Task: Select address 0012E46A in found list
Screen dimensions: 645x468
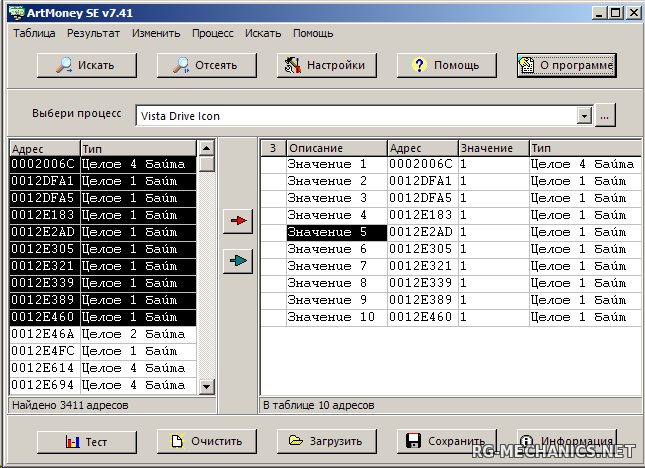Action: tap(44, 334)
